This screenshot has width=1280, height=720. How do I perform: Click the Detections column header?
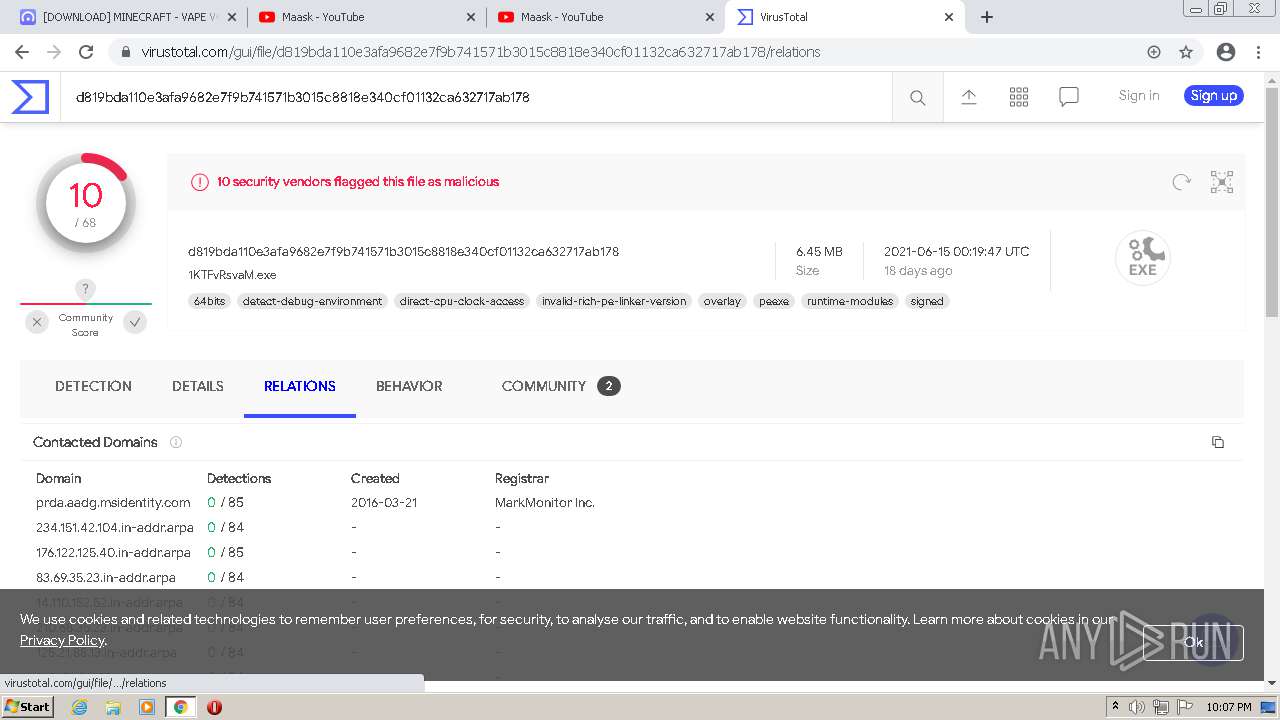(x=239, y=478)
